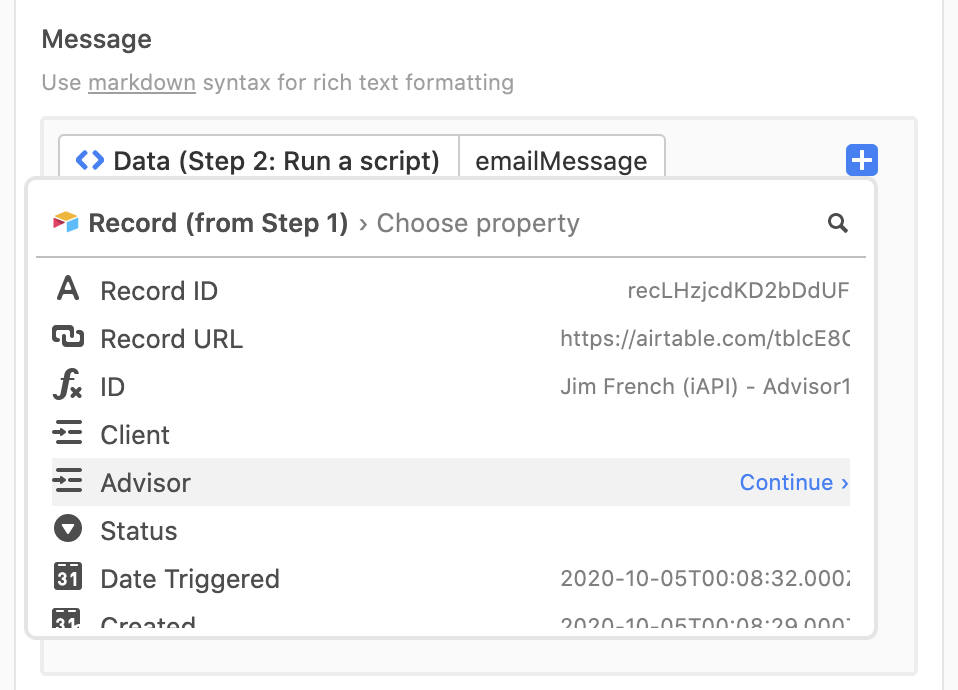
Task: Open the search magnifier in property picker
Action: [x=838, y=223]
